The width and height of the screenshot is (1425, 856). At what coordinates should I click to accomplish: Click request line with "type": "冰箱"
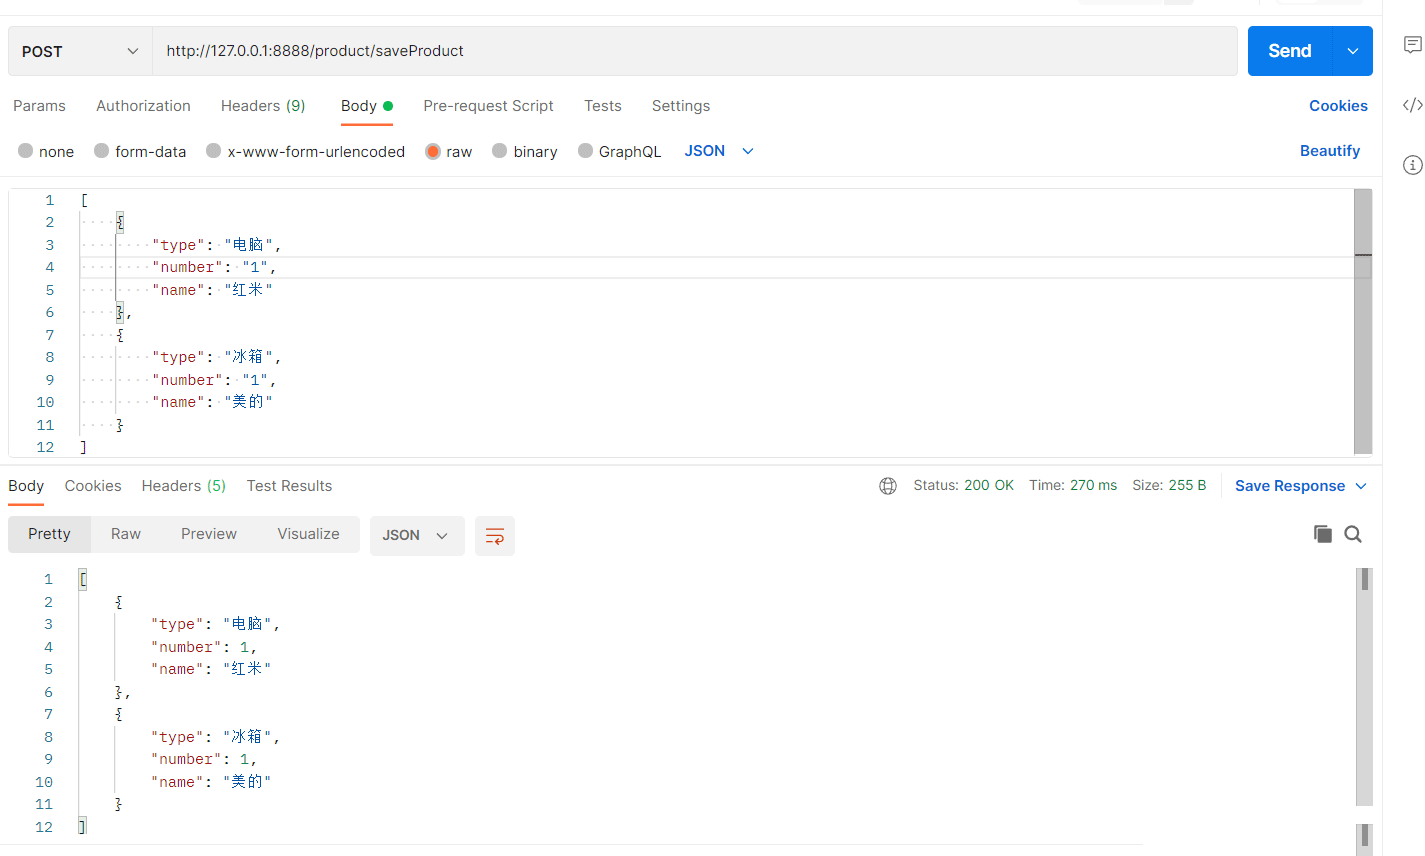tap(216, 357)
